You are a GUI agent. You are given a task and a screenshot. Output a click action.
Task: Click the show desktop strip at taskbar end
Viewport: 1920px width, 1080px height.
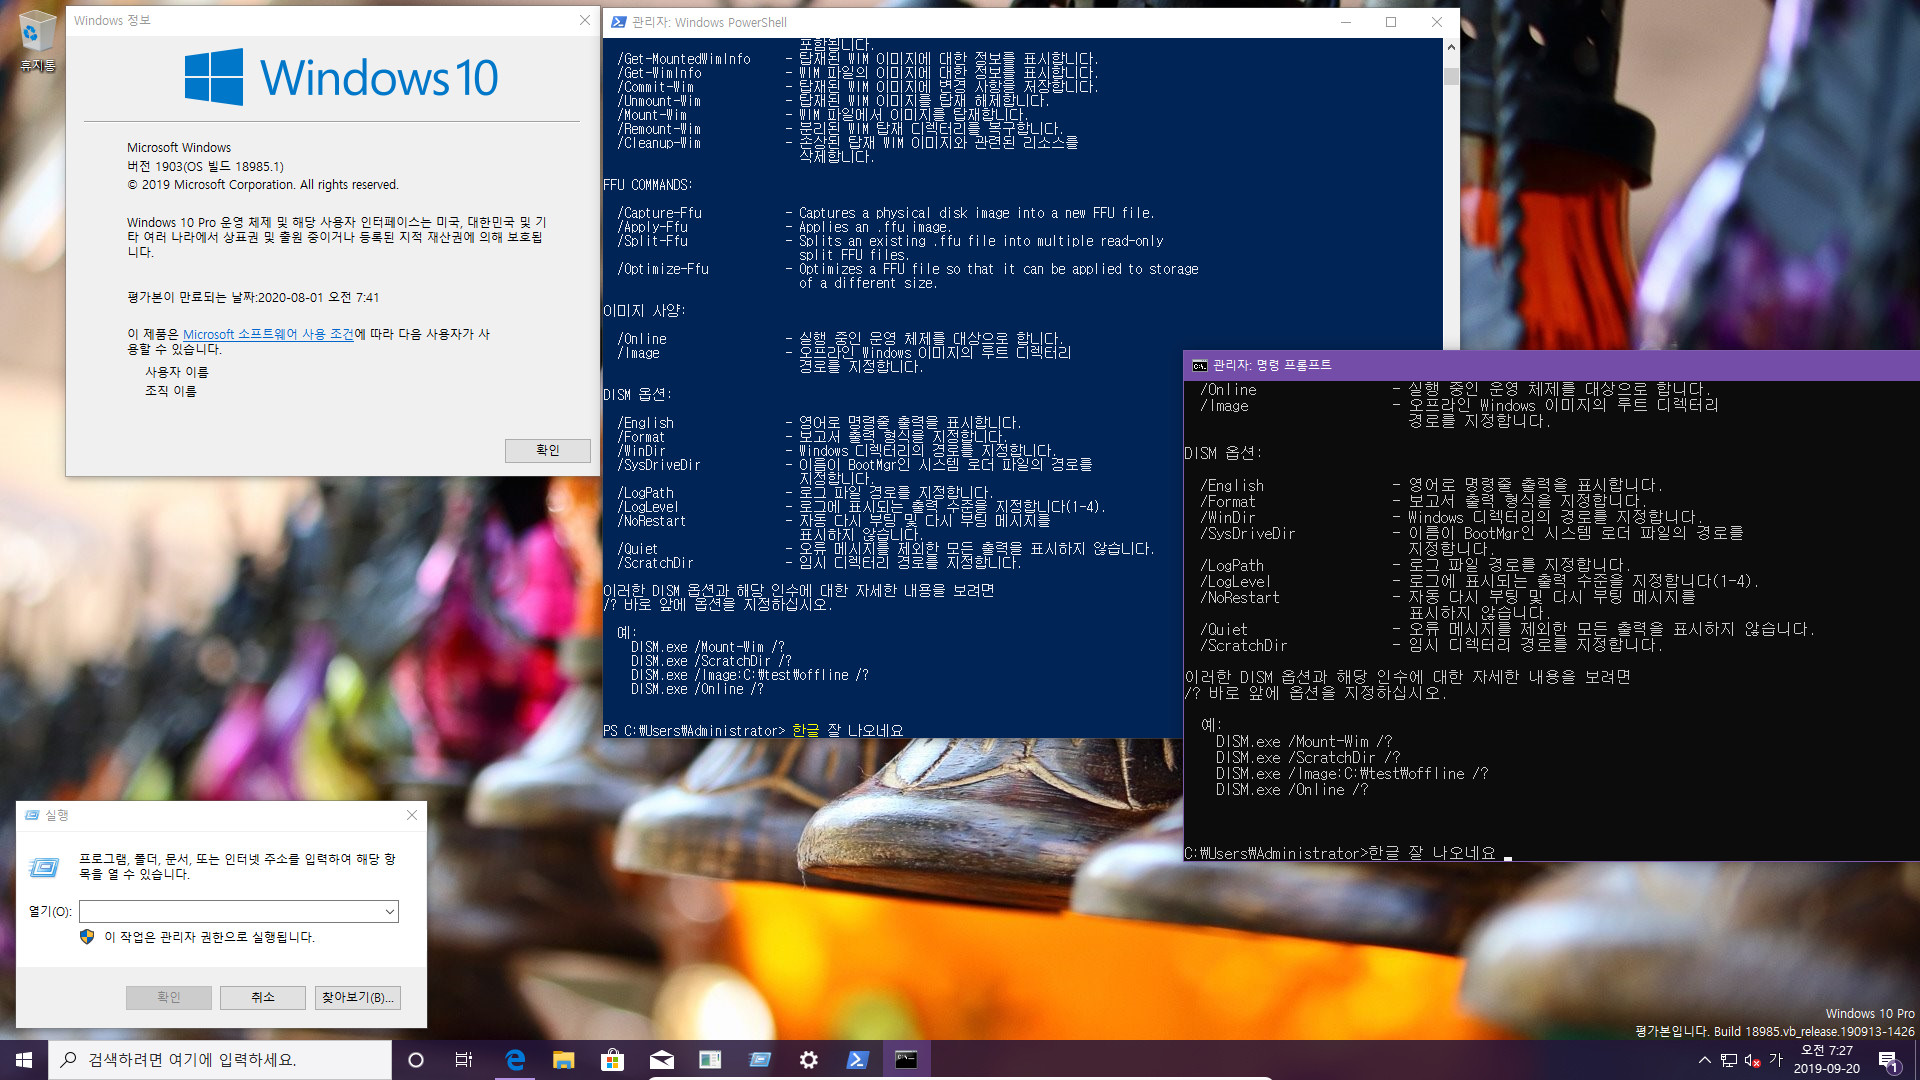click(1916, 1060)
